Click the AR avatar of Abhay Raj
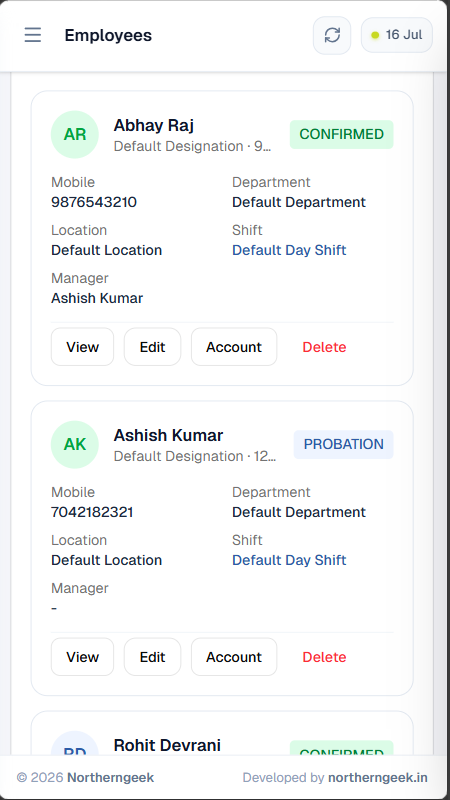This screenshot has height=800, width=450. (x=74, y=135)
